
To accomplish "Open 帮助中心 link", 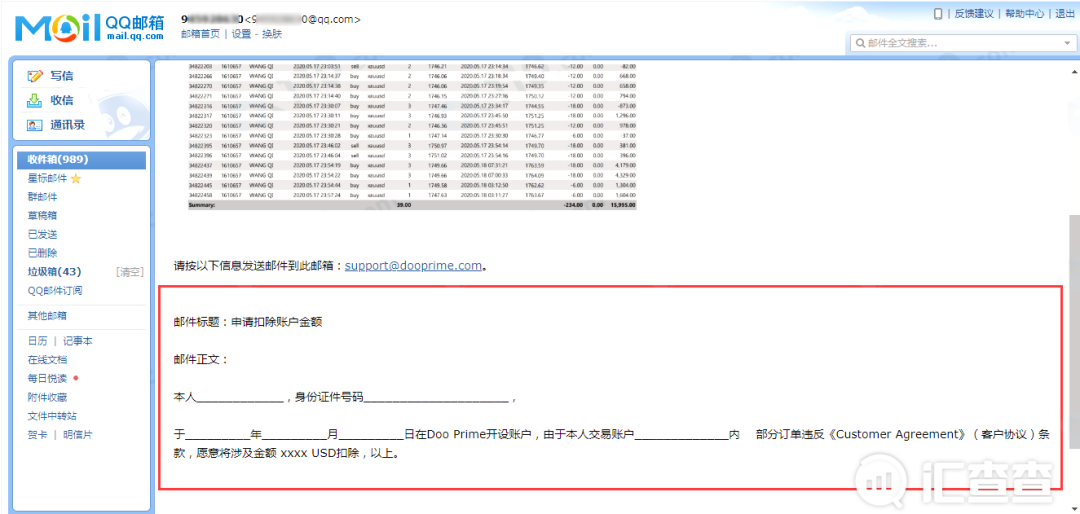I will 1024,14.
